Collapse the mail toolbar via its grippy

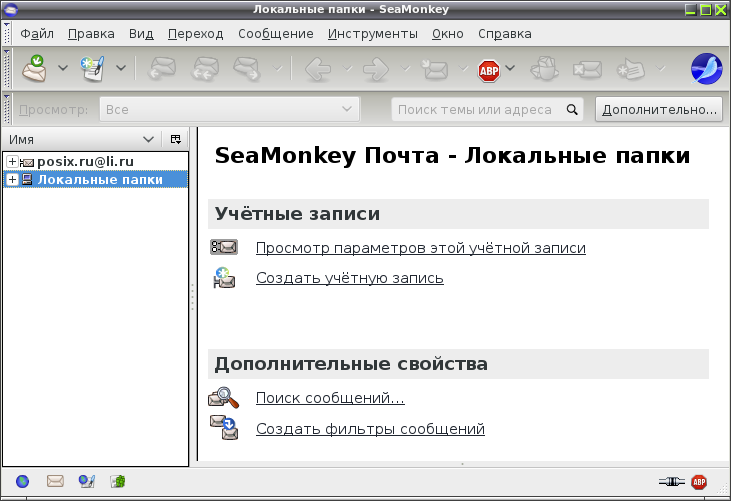(x=7, y=69)
